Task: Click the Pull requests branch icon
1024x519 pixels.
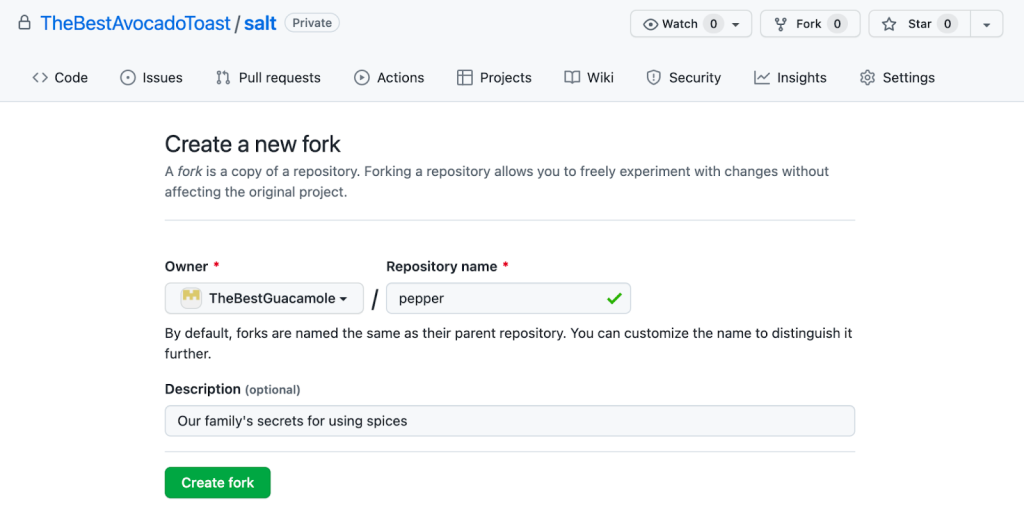Action: pos(223,78)
